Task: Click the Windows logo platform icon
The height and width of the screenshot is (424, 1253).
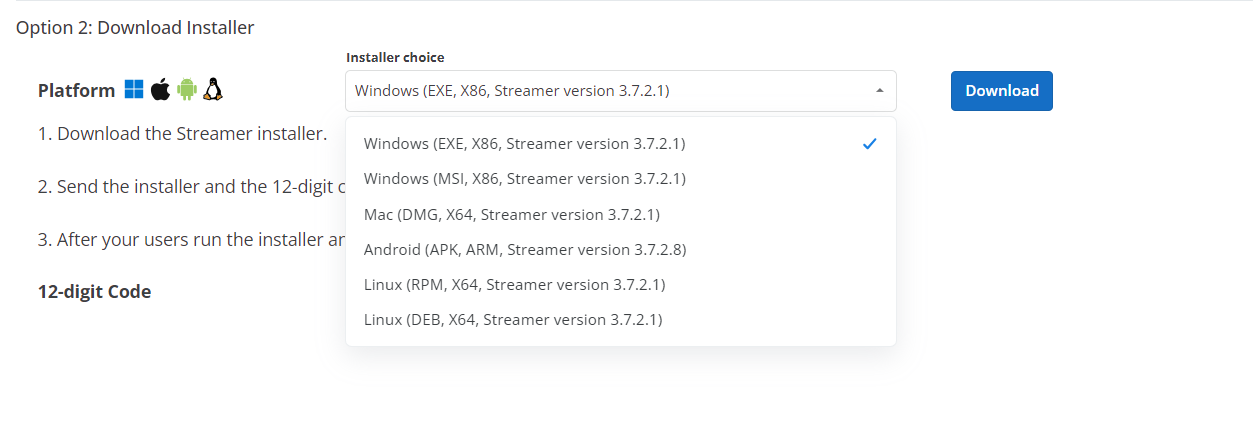Action: click(134, 90)
